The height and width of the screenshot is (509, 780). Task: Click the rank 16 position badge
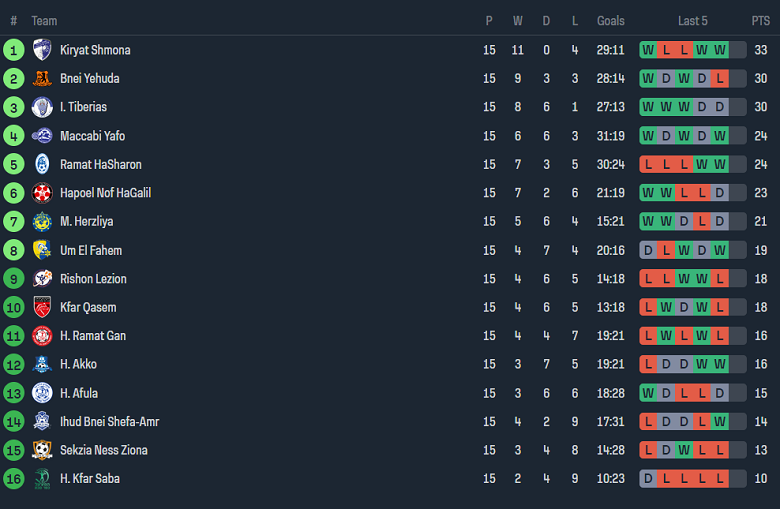[x=14, y=478]
